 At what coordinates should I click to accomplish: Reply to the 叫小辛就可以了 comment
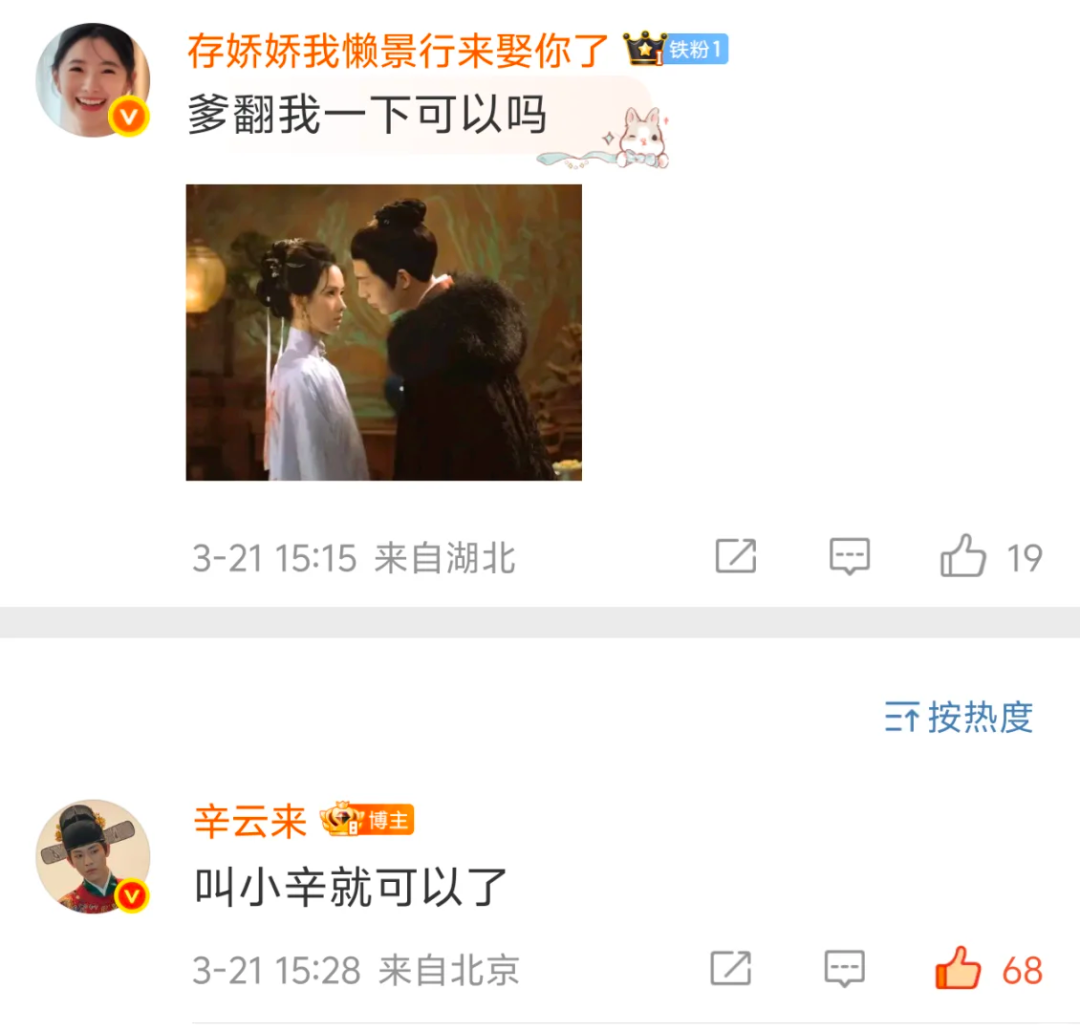[844, 969]
